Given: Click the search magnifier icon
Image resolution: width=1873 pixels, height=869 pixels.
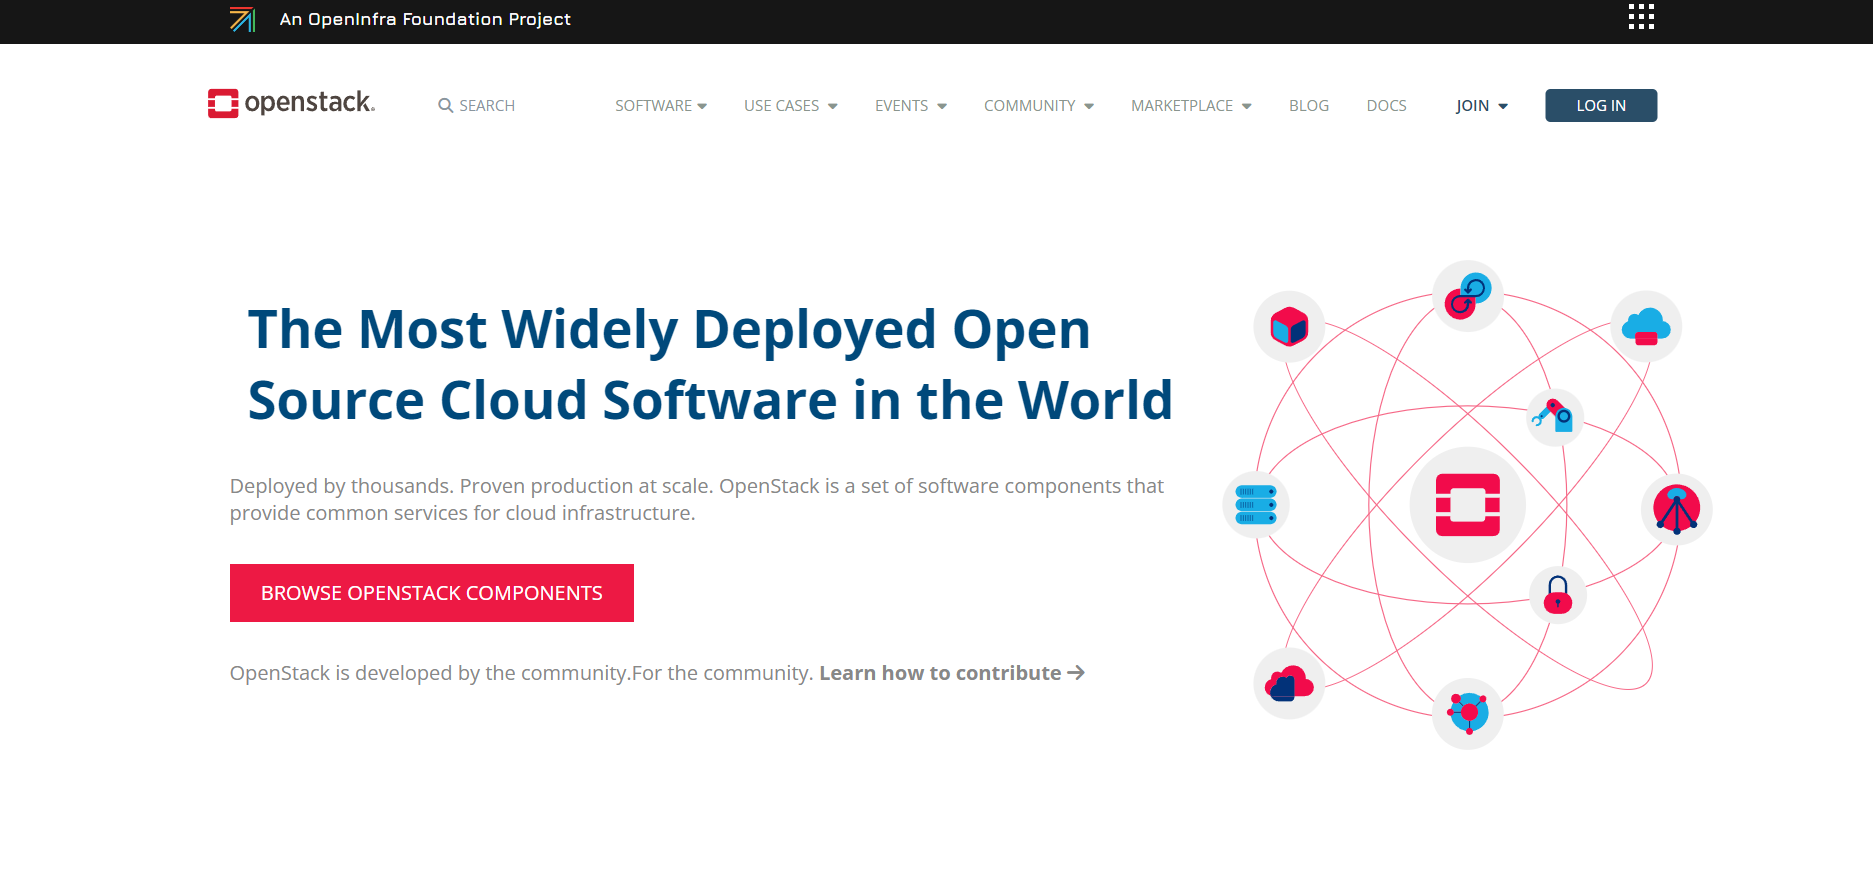Looking at the screenshot, I should point(445,105).
